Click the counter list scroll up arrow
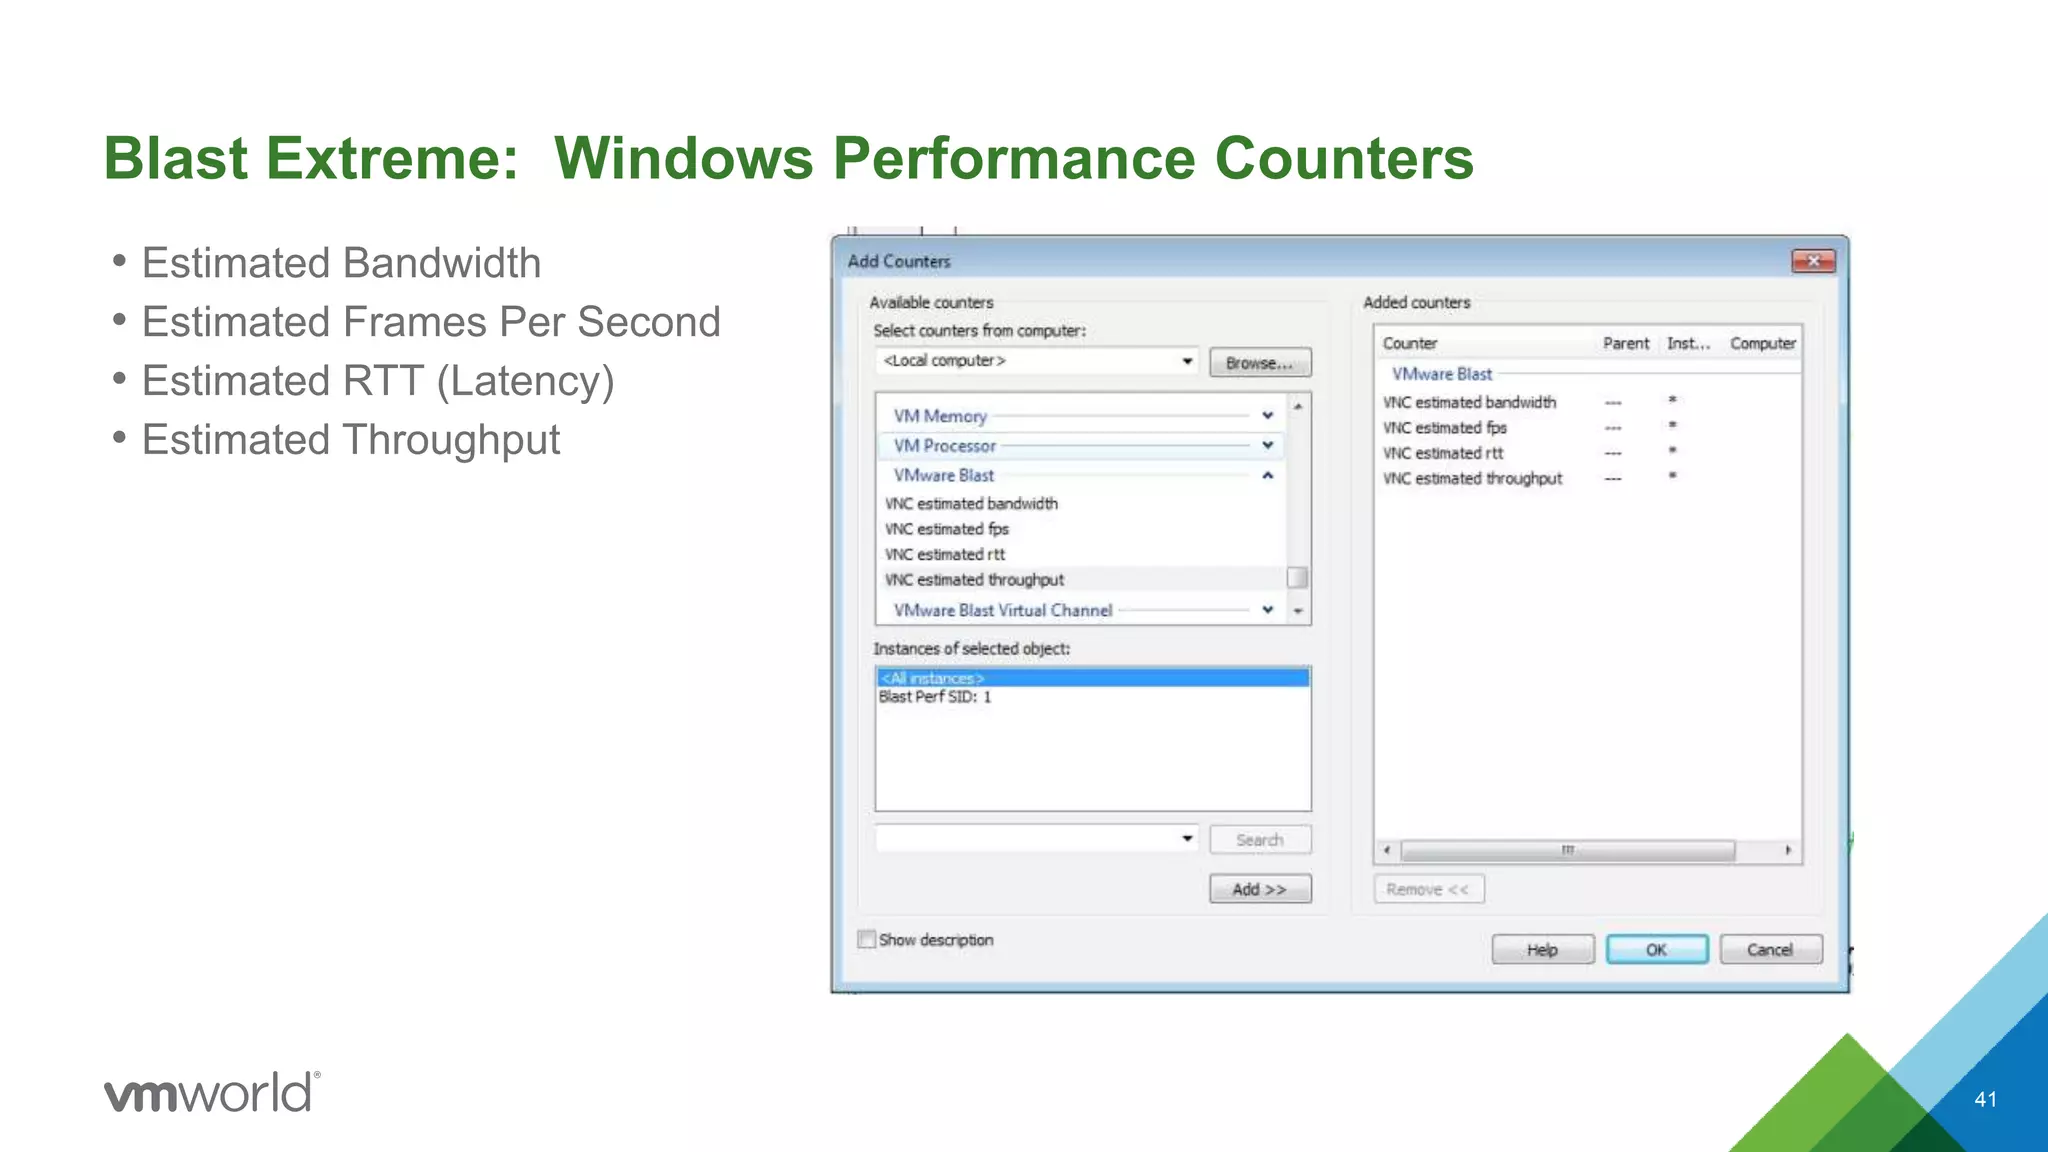Screen dimensions: 2048x1152 (1298, 406)
